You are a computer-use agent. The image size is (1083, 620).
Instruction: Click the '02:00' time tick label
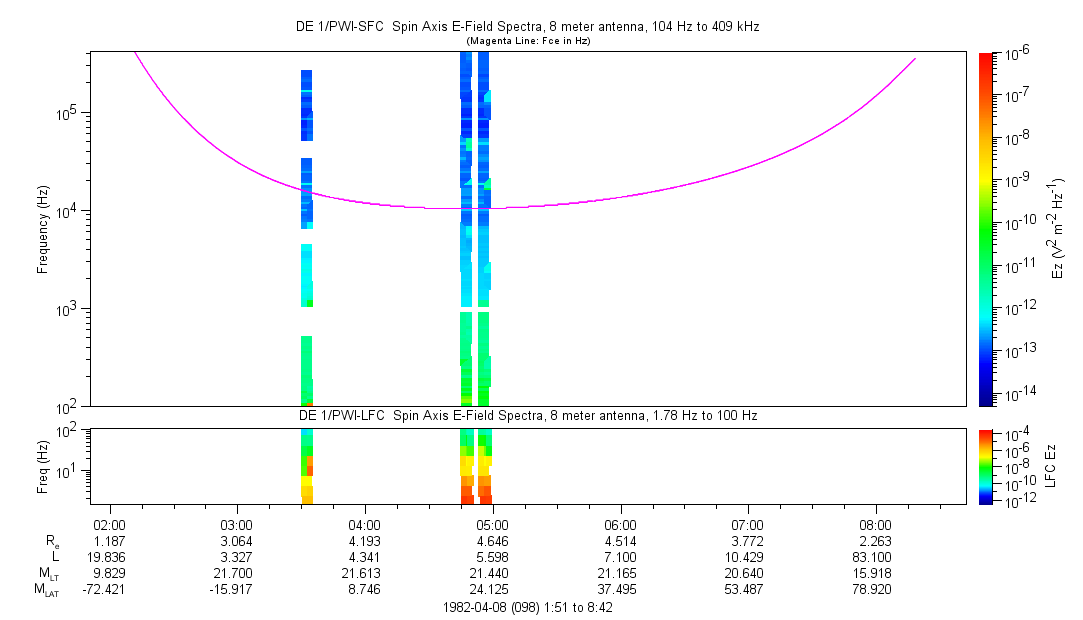coord(109,525)
